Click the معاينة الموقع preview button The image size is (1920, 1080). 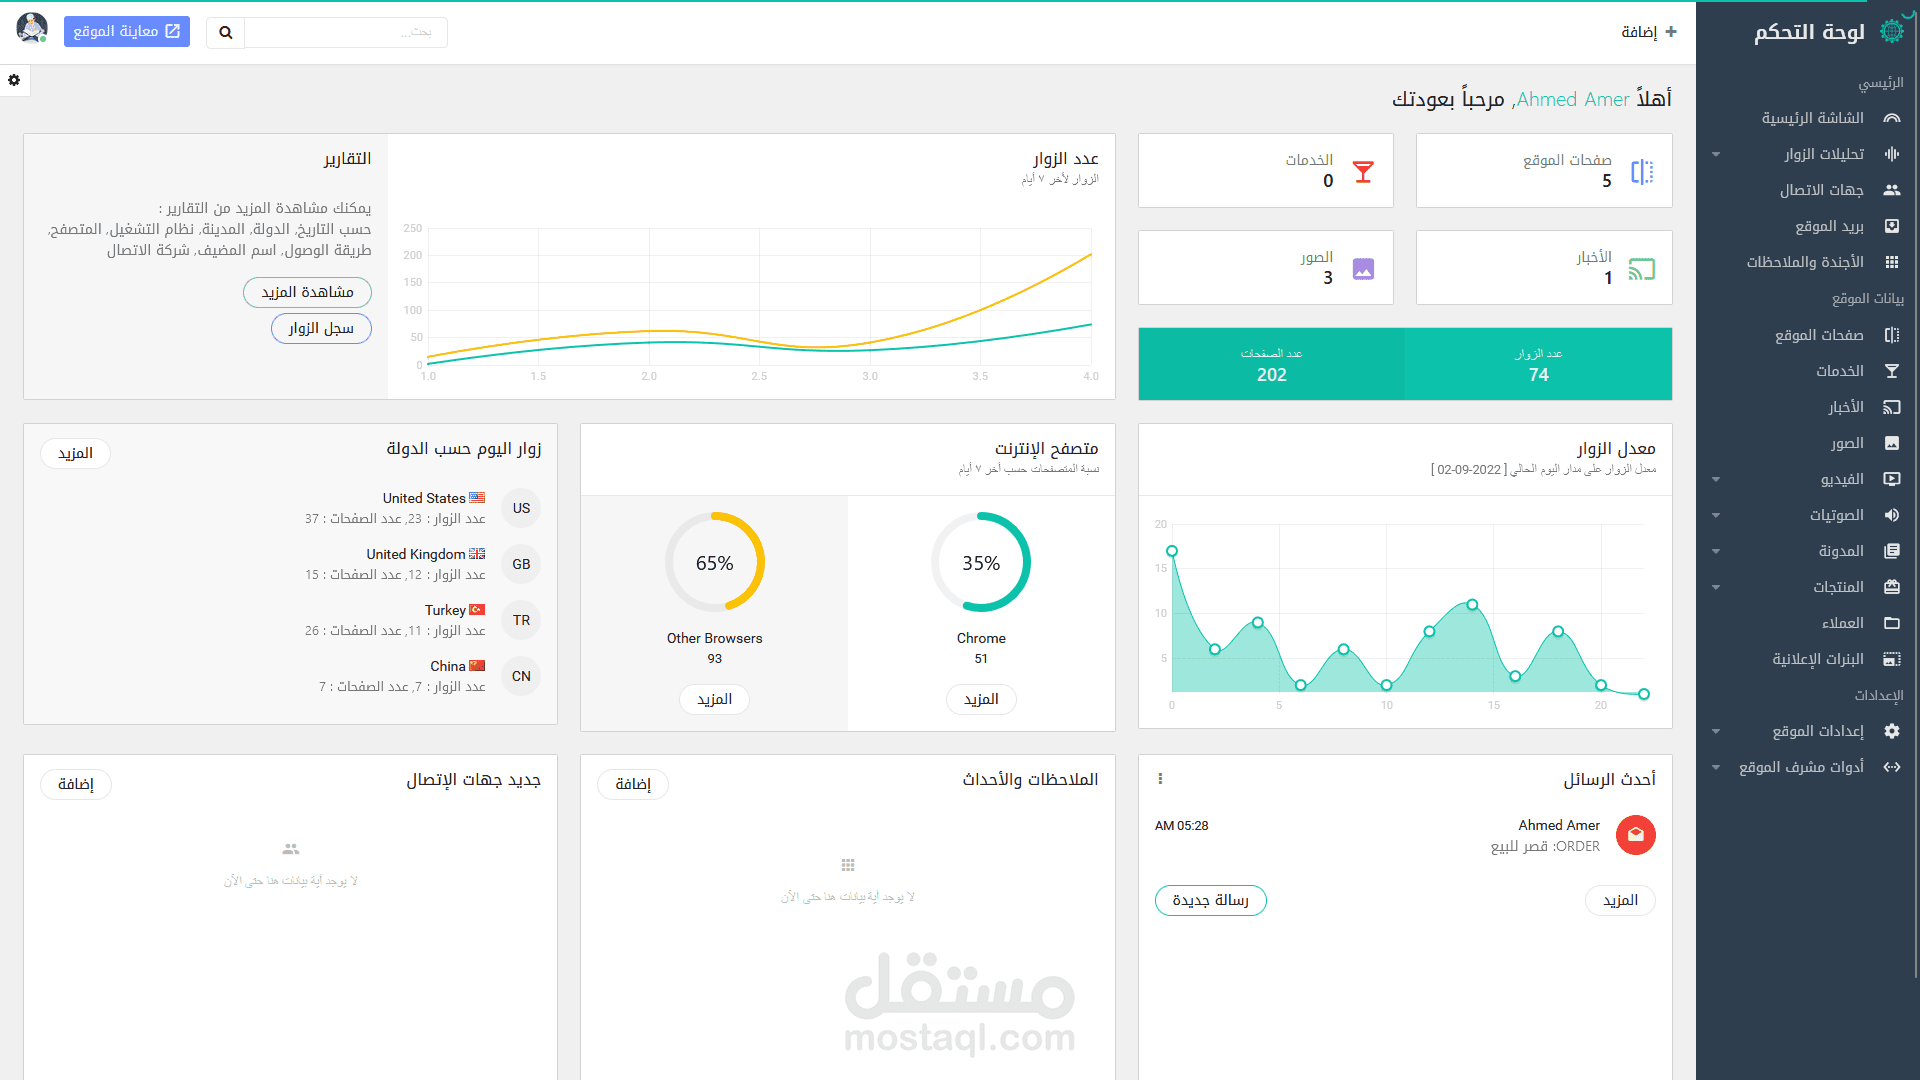pyautogui.click(x=127, y=31)
